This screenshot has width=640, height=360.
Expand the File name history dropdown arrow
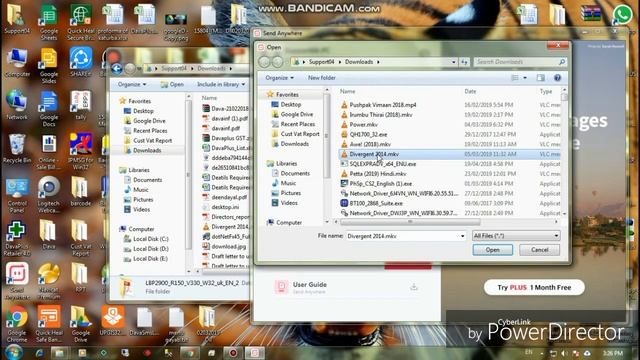(462, 236)
